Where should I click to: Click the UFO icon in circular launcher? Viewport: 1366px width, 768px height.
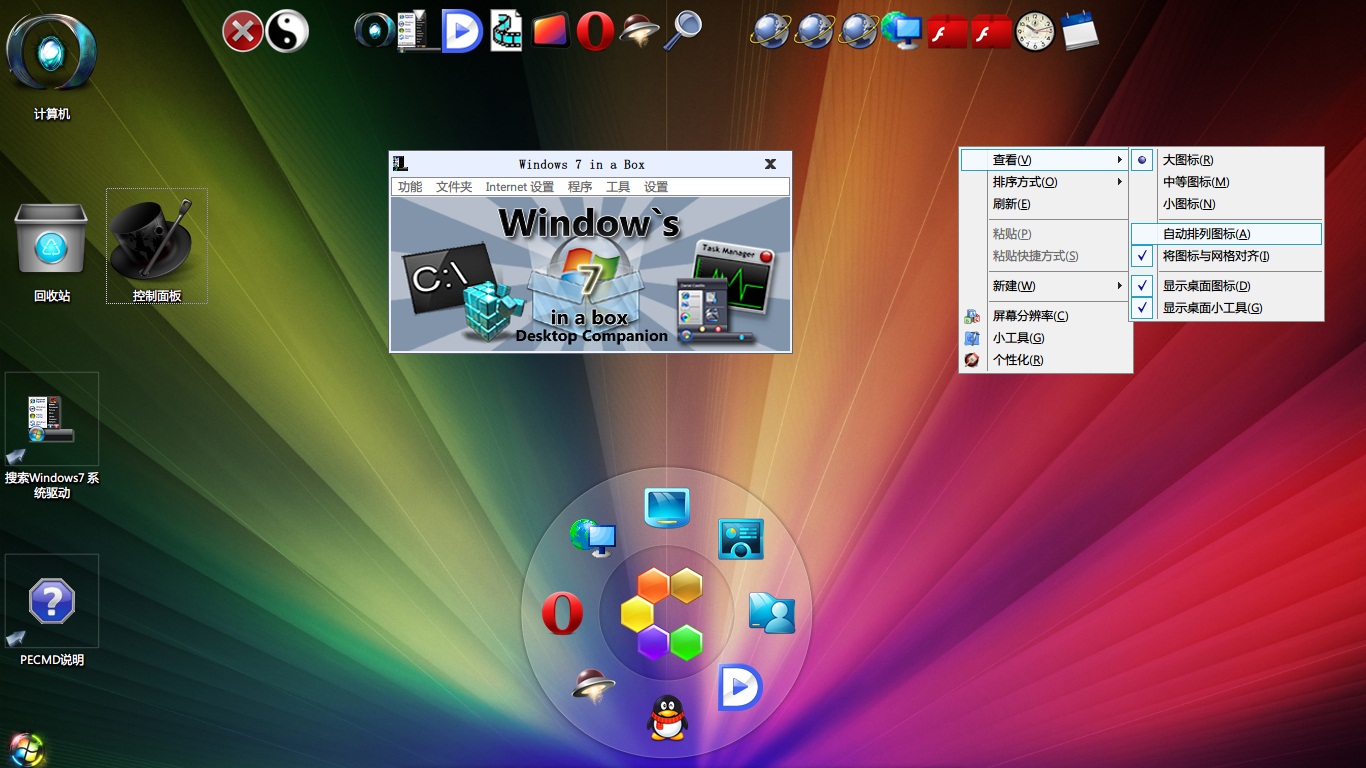tap(593, 685)
